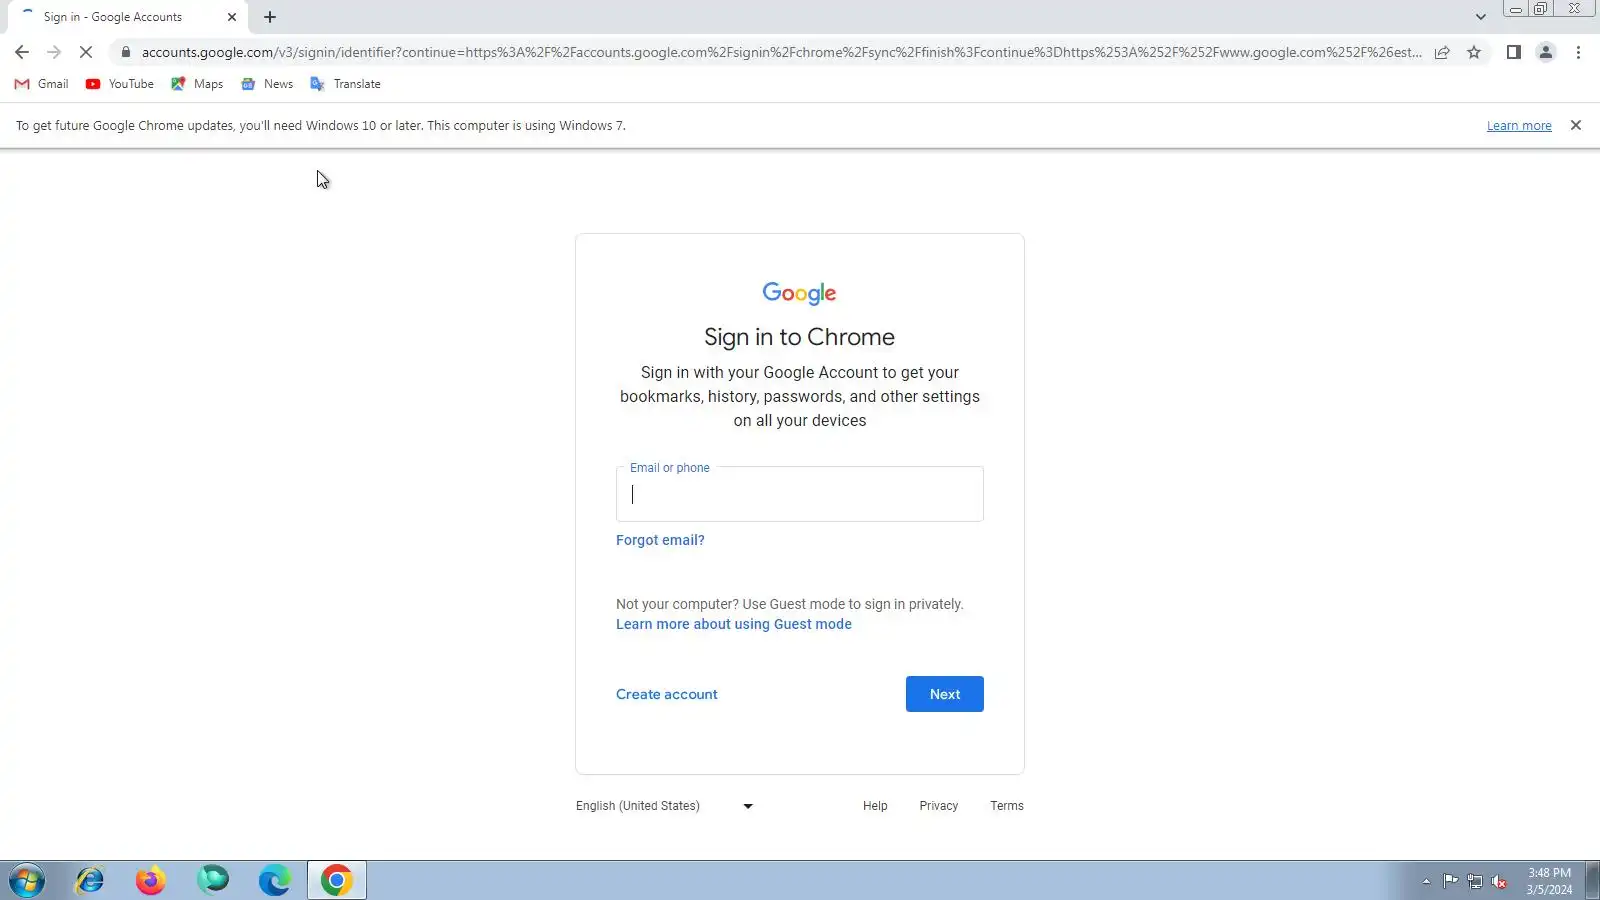Image resolution: width=1600 pixels, height=900 pixels.
Task: Launch Firefox from the taskbar
Action: click(151, 880)
